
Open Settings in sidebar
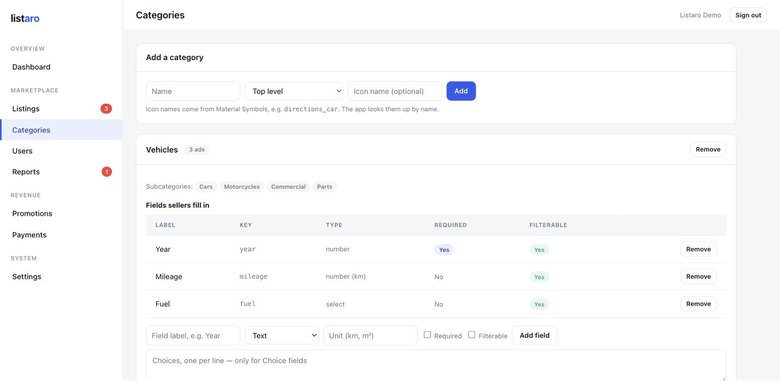[x=61, y=277]
